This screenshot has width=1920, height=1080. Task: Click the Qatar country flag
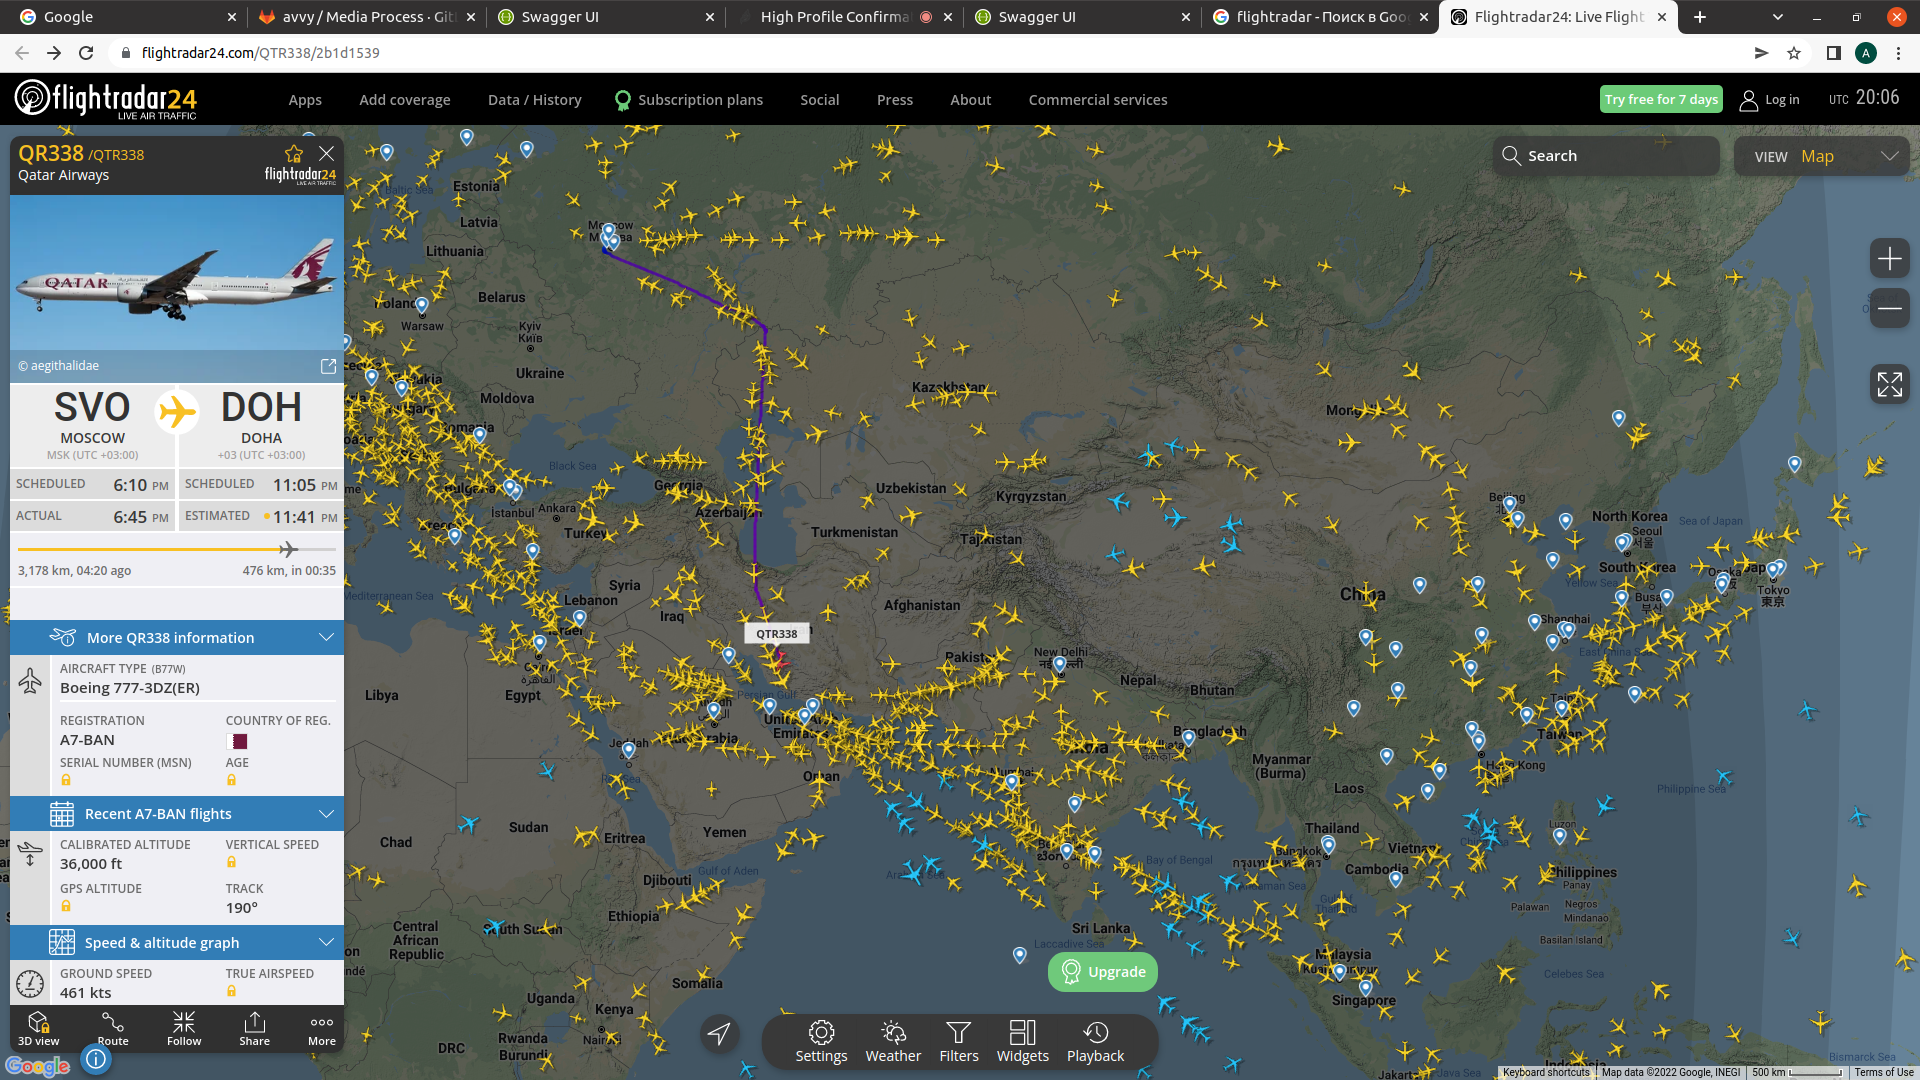(237, 741)
